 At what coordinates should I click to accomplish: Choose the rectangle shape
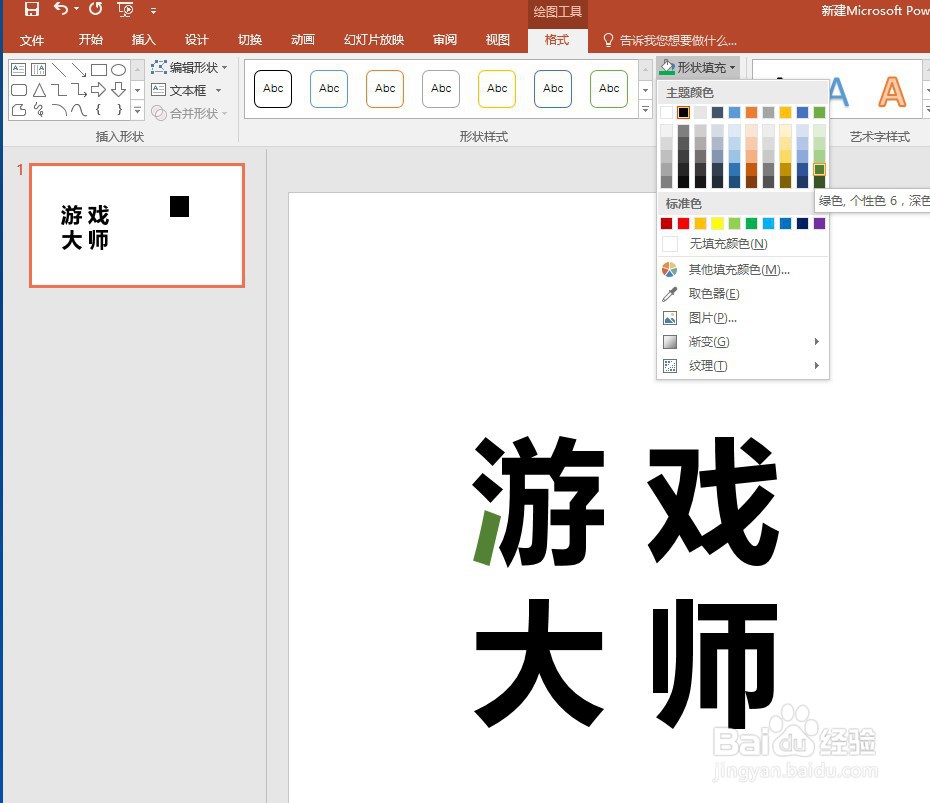pyautogui.click(x=99, y=69)
